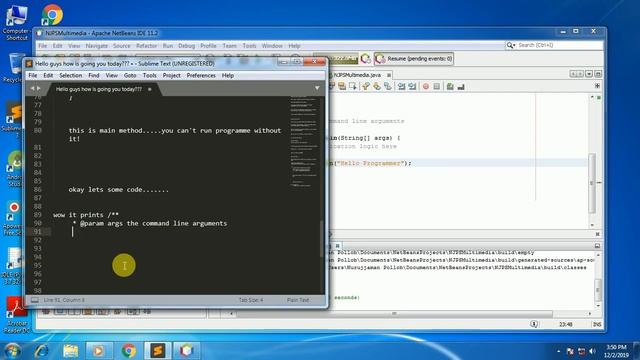Open Acrobat Reader DC desktop icon
The image size is (640, 360).
[16, 315]
